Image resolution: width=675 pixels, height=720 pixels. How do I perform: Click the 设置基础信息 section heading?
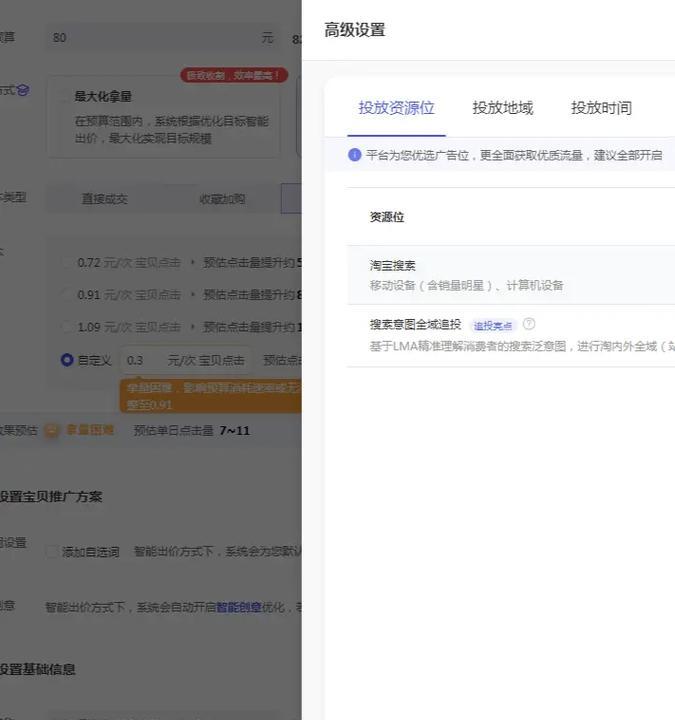click(38, 669)
